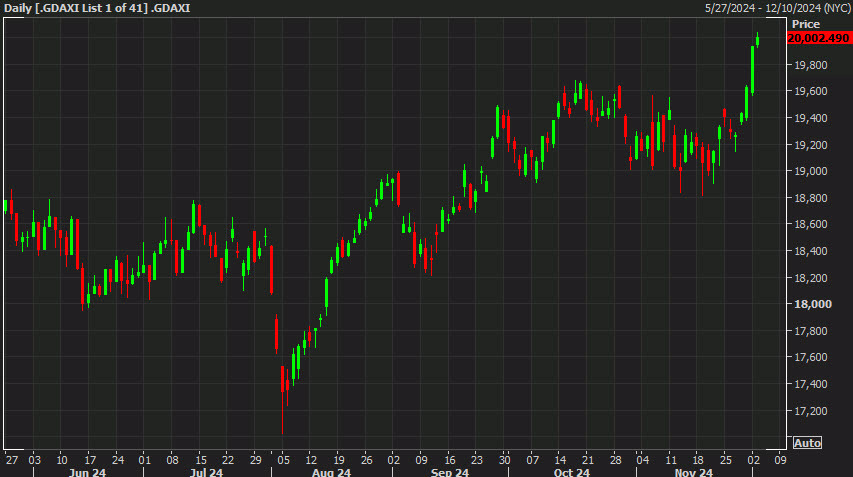Click the 18,400 price axis label
Screen dimensions: 853x477
(811, 251)
